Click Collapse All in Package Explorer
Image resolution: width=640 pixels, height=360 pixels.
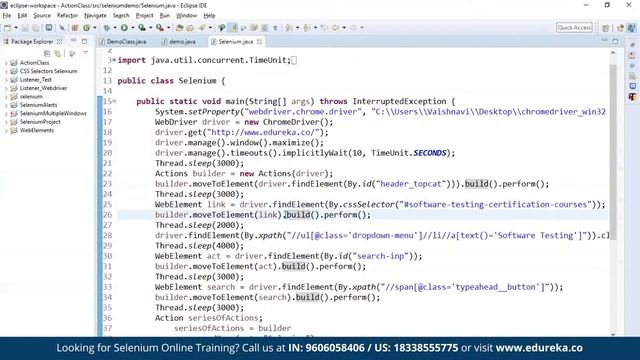pyautogui.click(x=47, y=53)
